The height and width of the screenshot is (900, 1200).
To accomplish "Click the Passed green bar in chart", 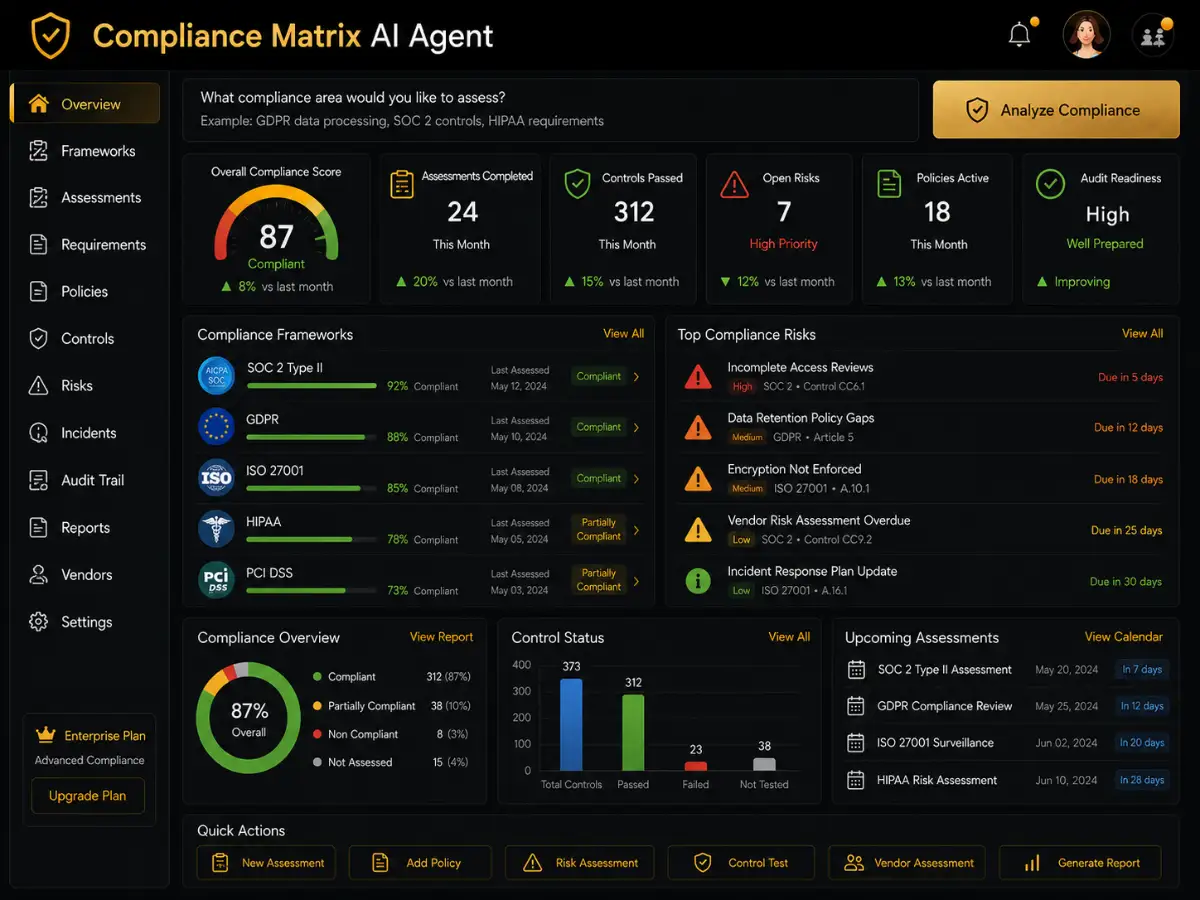I will [x=633, y=732].
